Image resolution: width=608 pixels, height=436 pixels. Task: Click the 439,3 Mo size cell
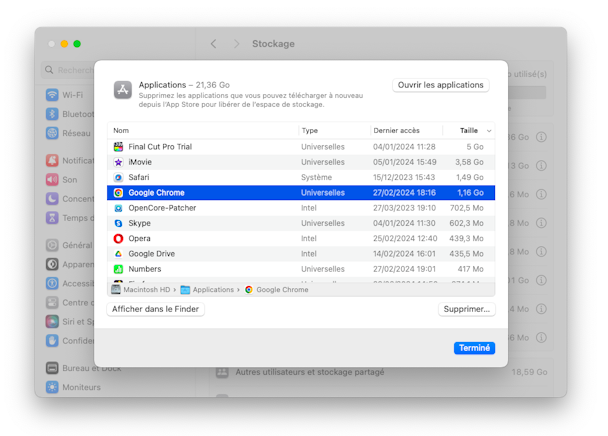(466, 239)
